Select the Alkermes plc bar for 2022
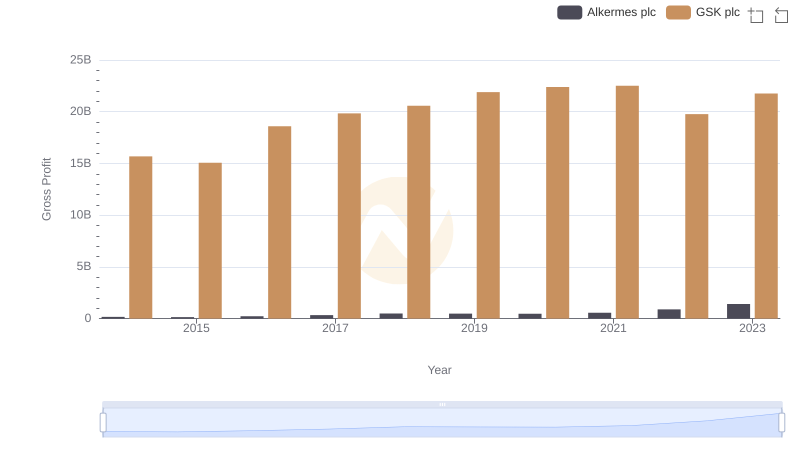This screenshot has height=461, width=800. click(669, 314)
